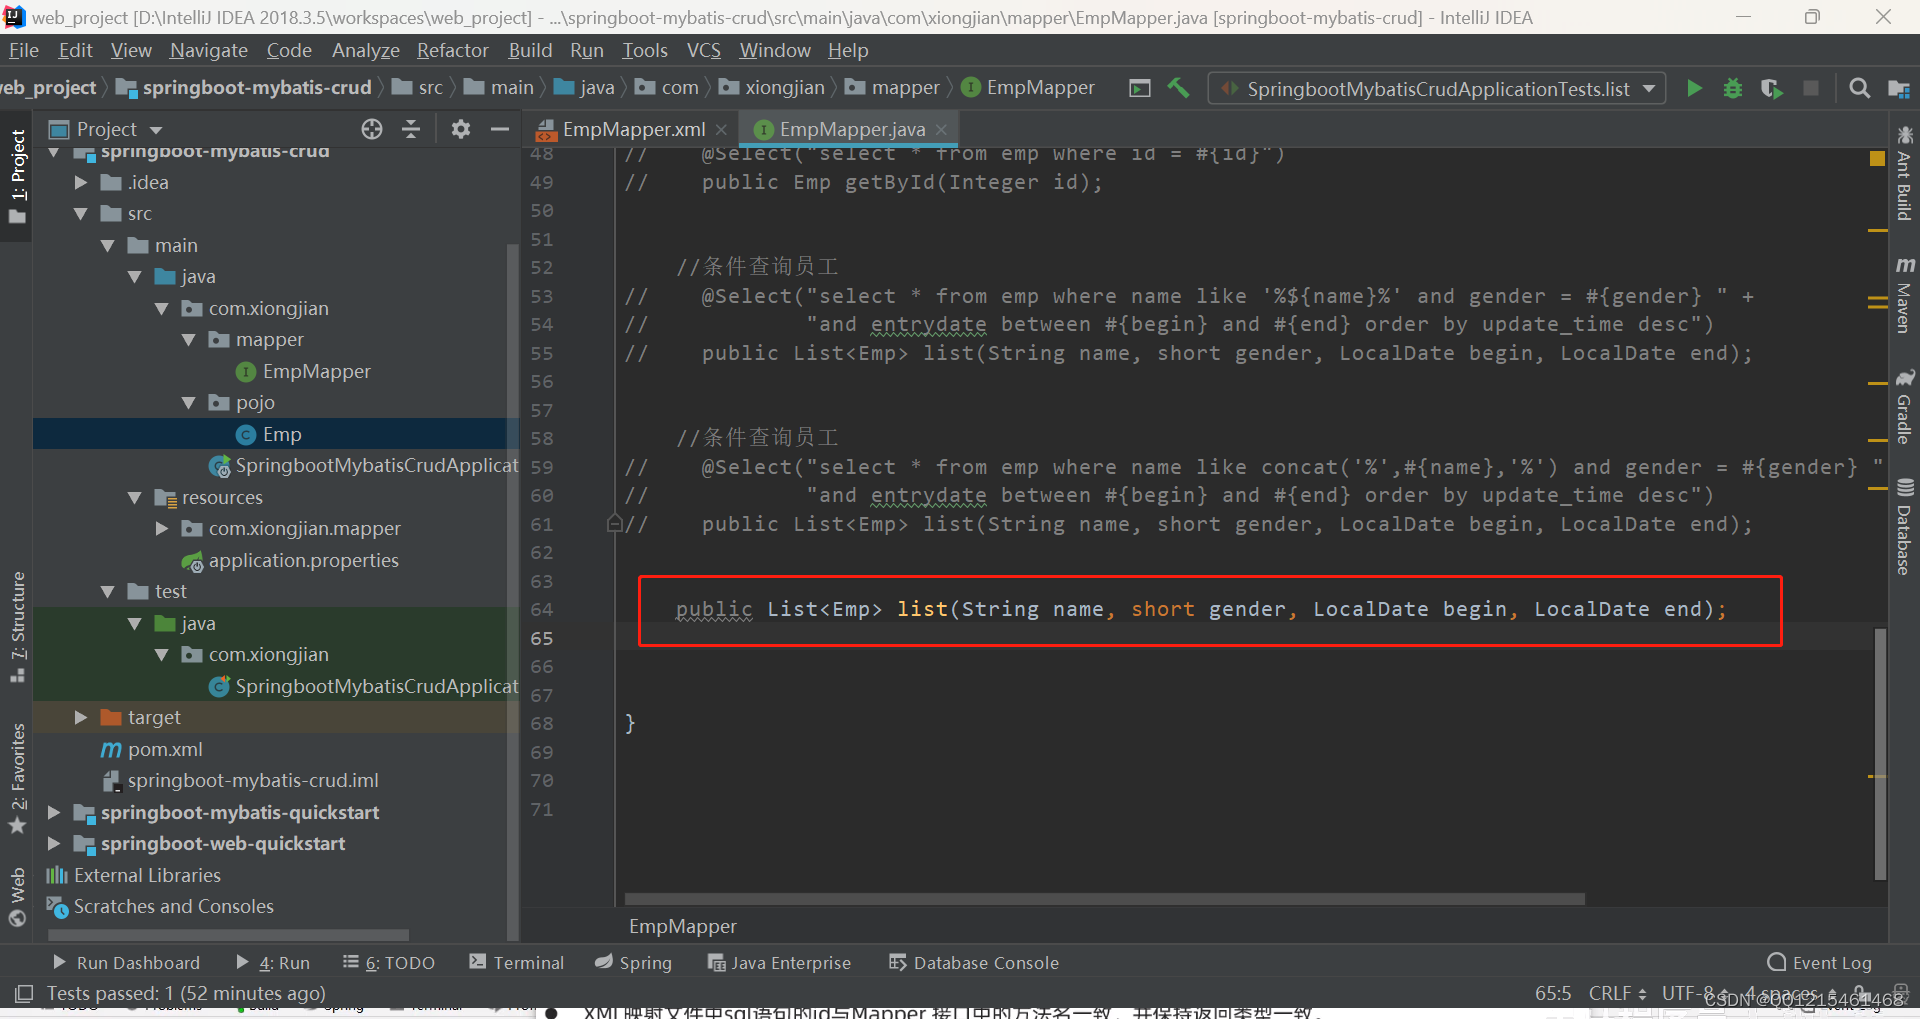This screenshot has width=1920, height=1019.
Task: Open run configuration dropdown list
Action: [1436, 89]
